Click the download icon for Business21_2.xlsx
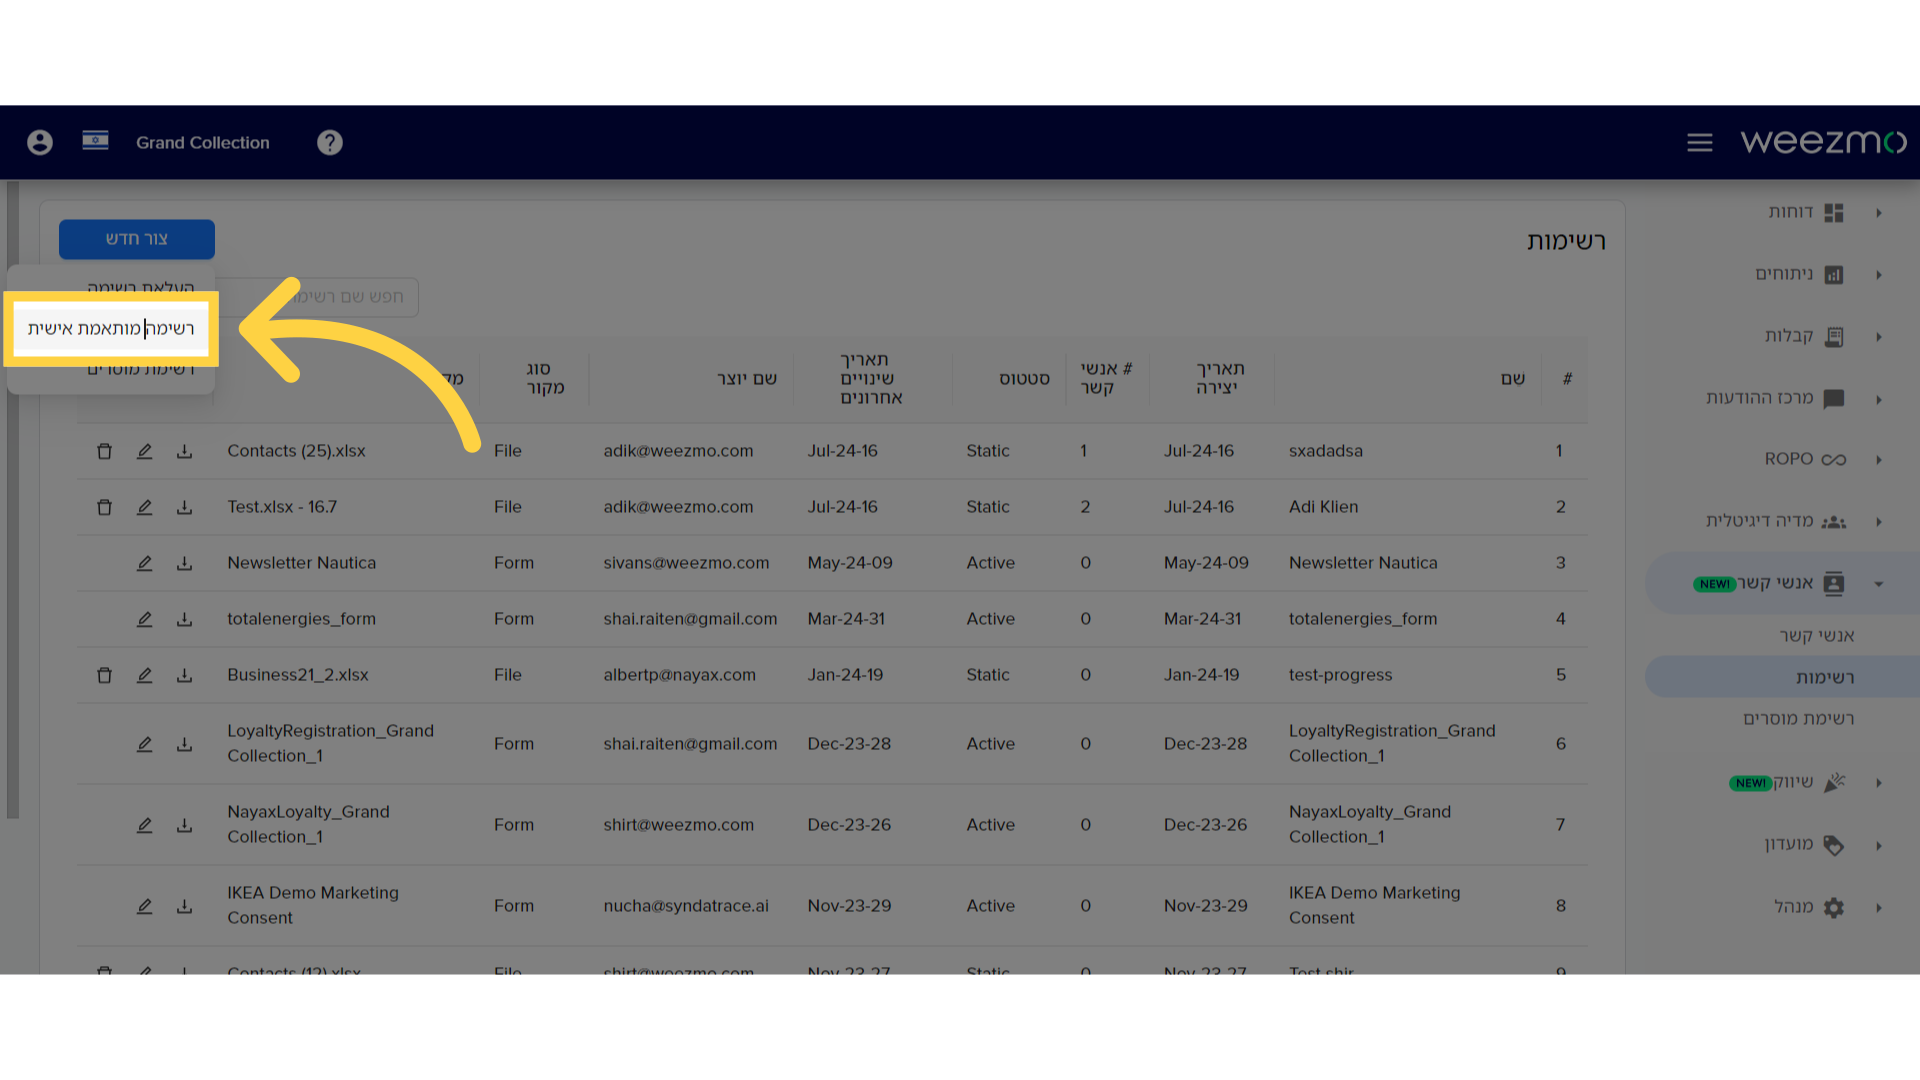 (185, 675)
